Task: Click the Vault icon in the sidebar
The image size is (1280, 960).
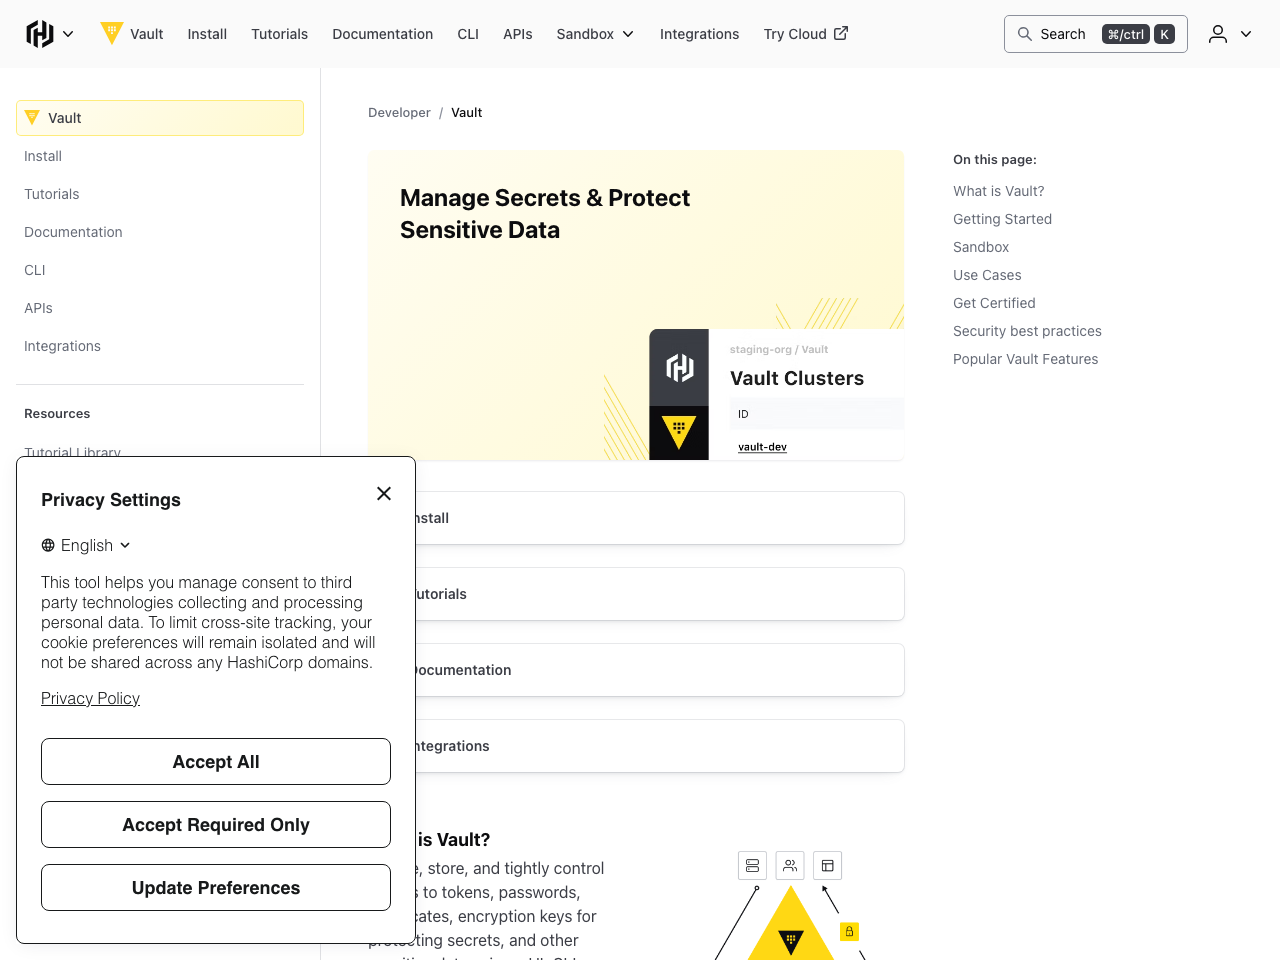Action: 32,118
